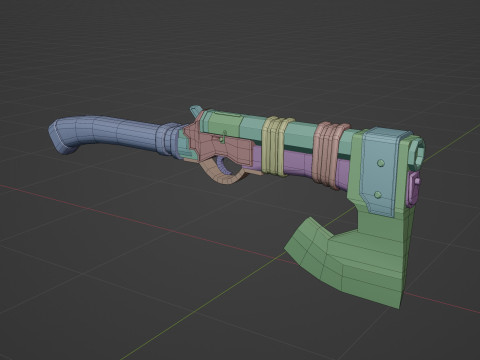Select the lower rivet on the blue plate
Screen dimensions: 480x360
click(378, 195)
